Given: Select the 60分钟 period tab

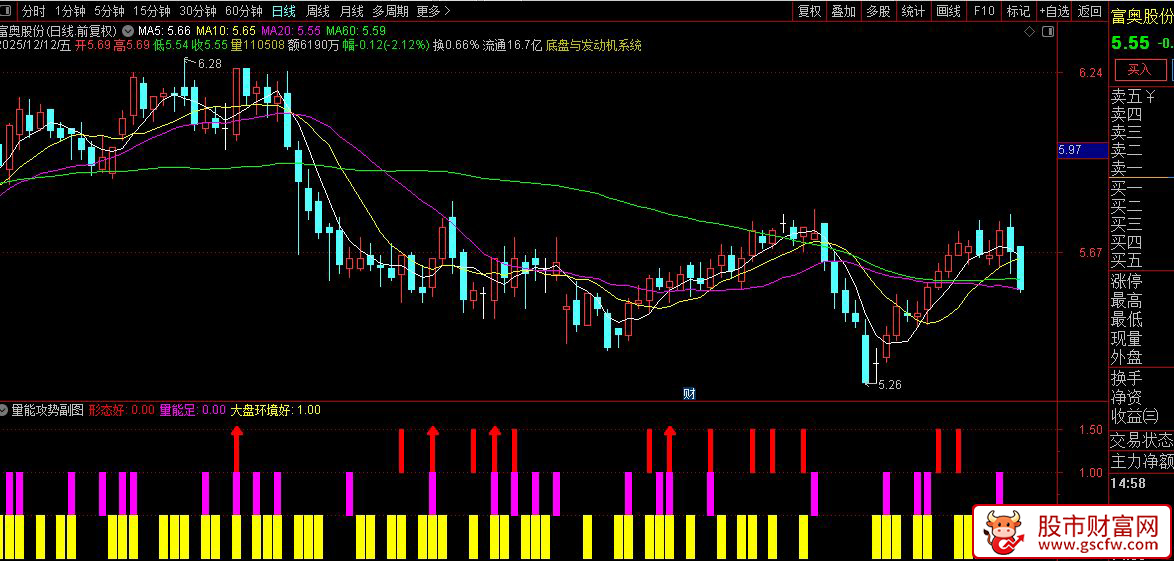Looking at the screenshot, I should point(244,11).
